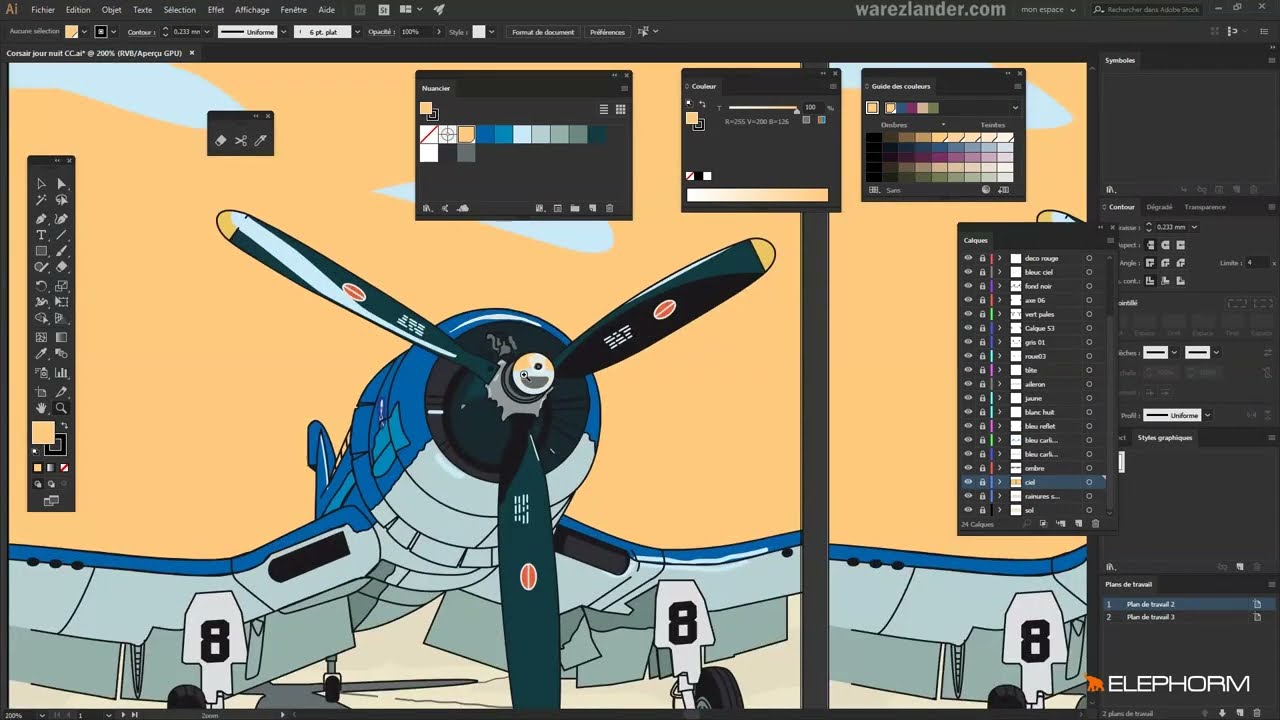Open Profil Uniforme dropdown in Contour panel
The image size is (1280, 720).
coord(1208,415)
